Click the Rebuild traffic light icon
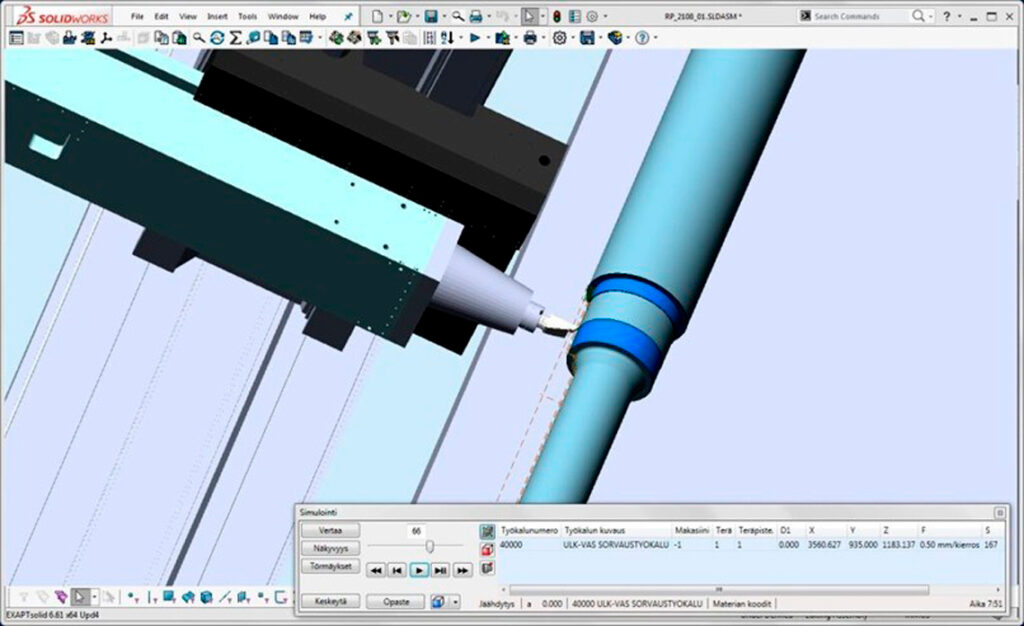Screen dimensions: 1024x626 click(556, 16)
